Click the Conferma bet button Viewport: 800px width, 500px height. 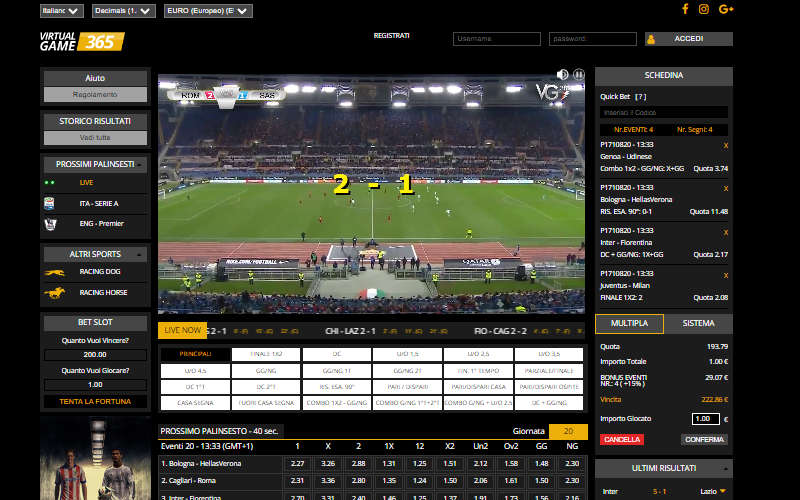[x=705, y=439]
